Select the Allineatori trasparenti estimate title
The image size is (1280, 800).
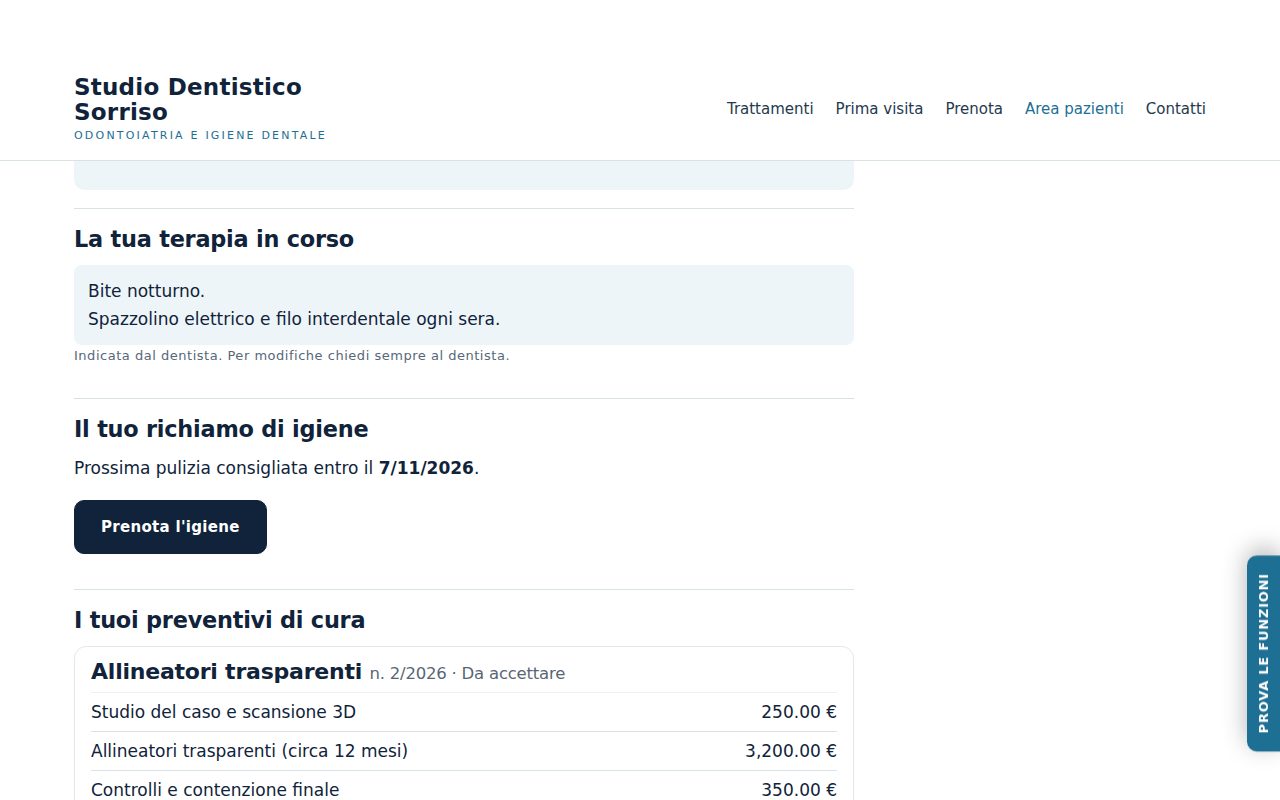tap(226, 671)
